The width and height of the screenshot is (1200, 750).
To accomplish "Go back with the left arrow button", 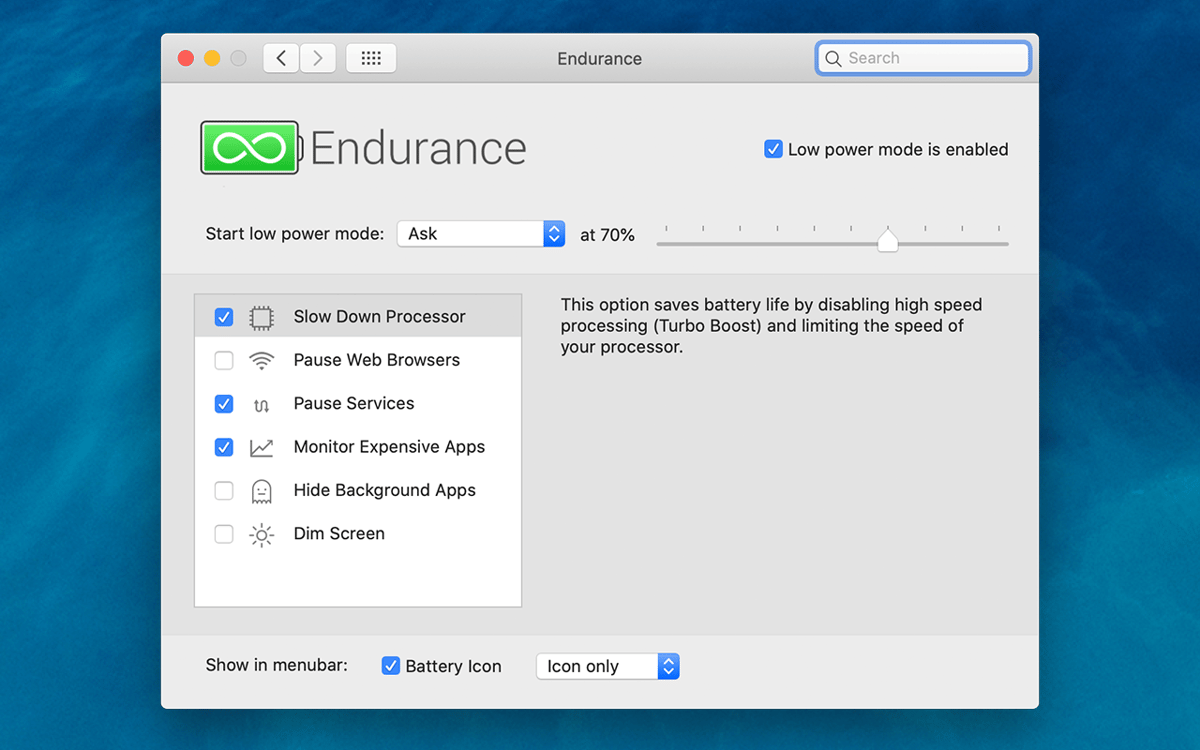I will [281, 58].
